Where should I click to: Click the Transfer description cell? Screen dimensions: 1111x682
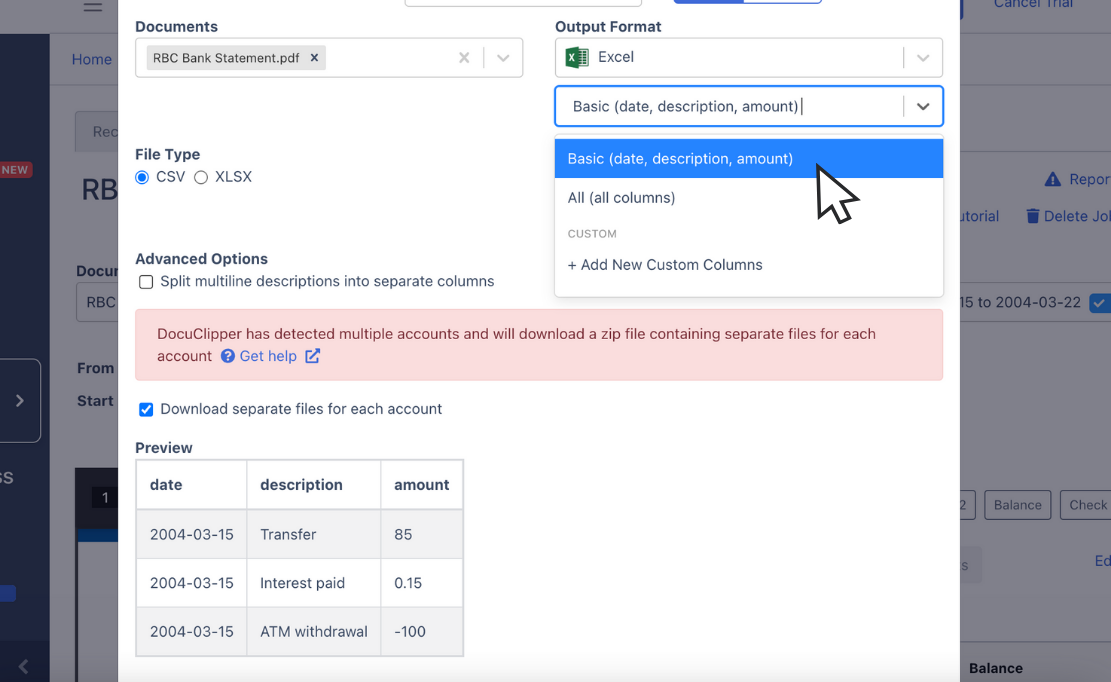click(314, 534)
